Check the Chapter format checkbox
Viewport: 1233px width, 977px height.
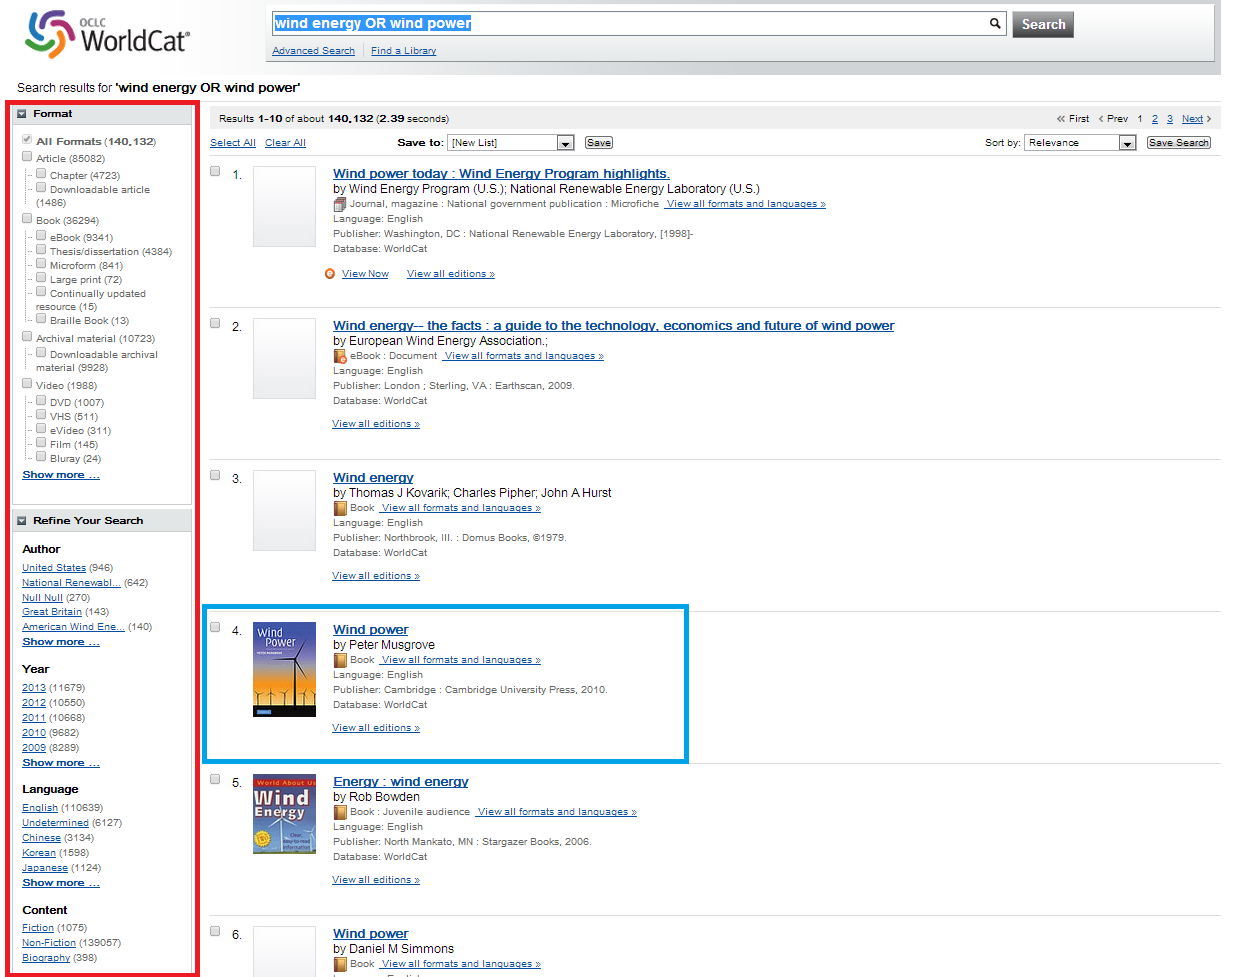[x=41, y=173]
